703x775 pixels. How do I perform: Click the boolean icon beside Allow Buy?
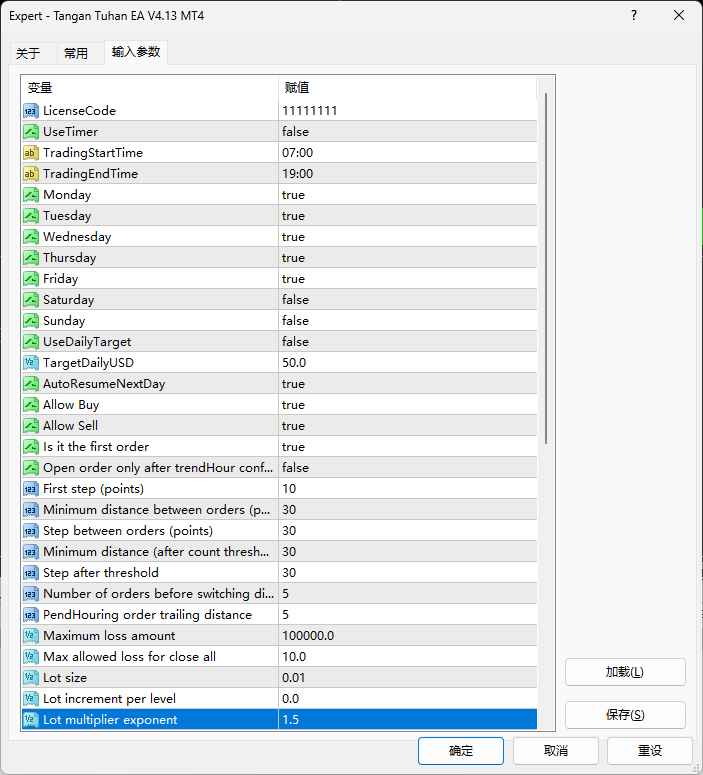point(31,405)
